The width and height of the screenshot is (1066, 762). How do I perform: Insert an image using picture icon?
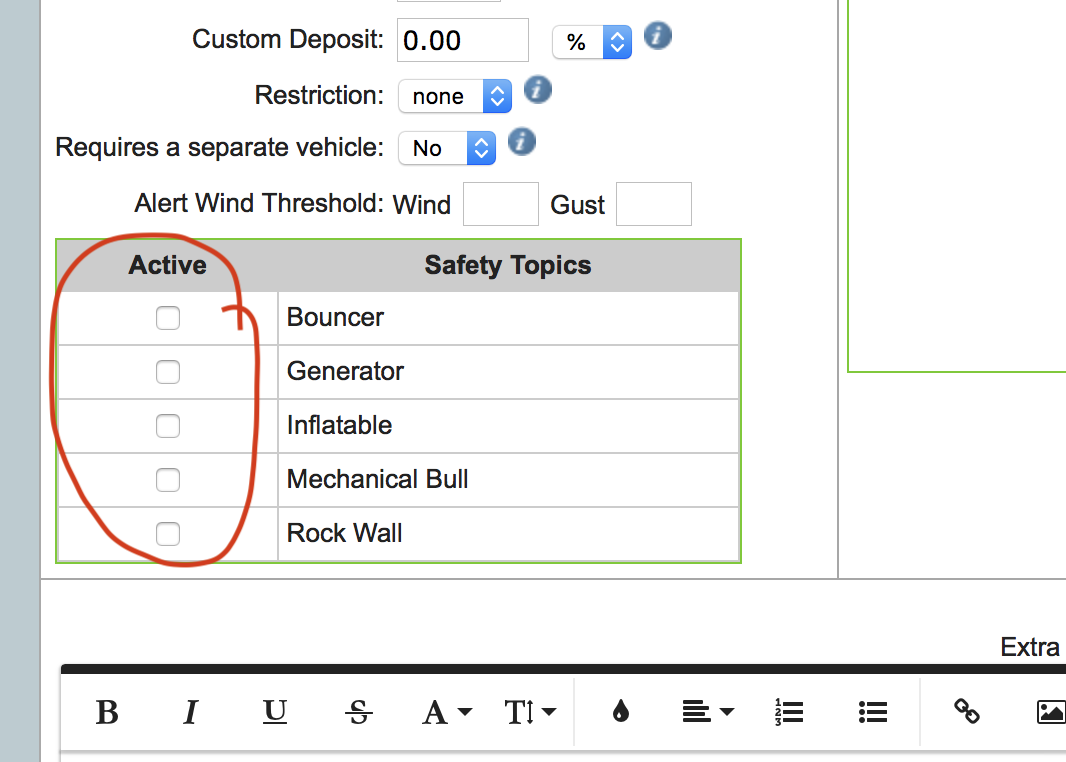[x=1050, y=712]
